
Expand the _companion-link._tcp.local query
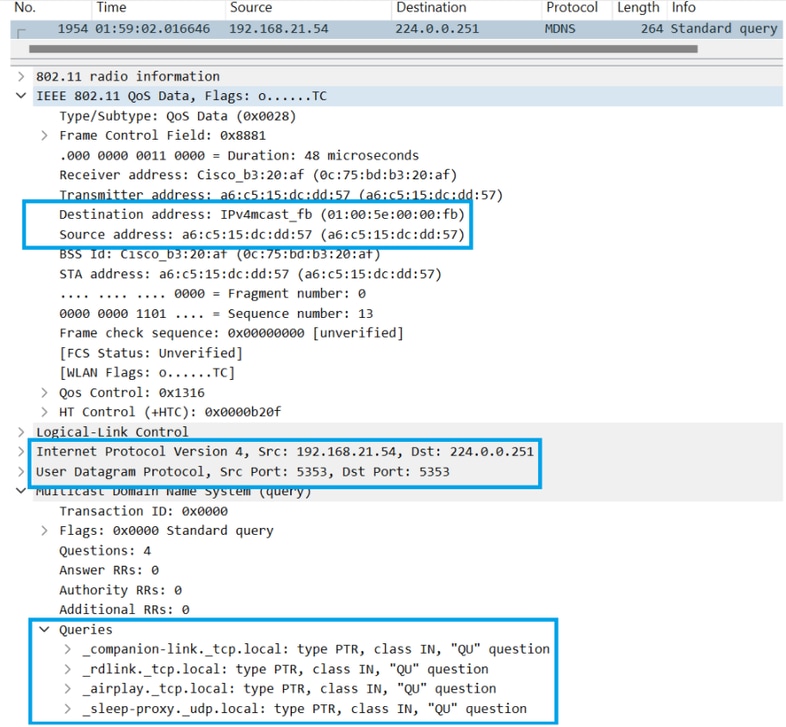pyautogui.click(x=68, y=649)
